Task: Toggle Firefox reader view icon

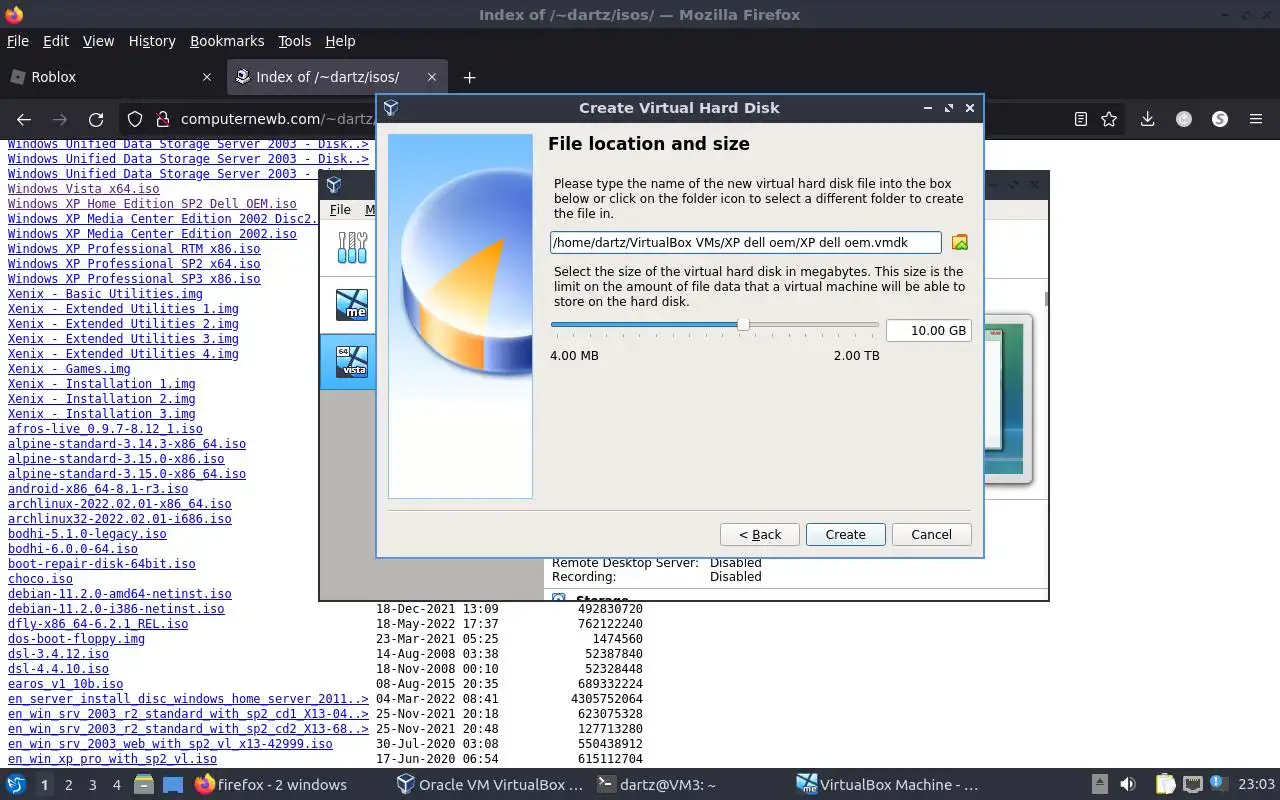Action: [1081, 119]
